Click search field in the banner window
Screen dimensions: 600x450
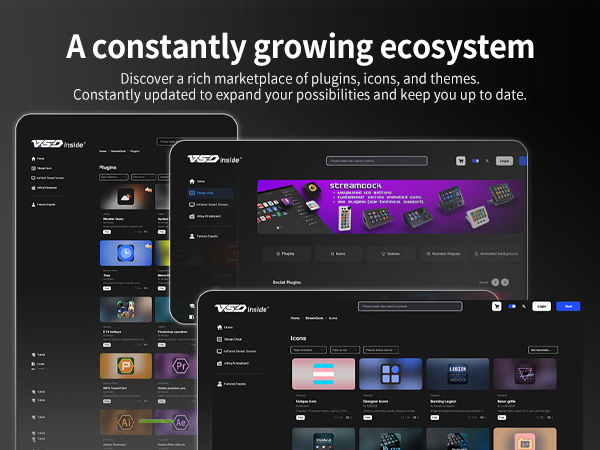click(377, 161)
